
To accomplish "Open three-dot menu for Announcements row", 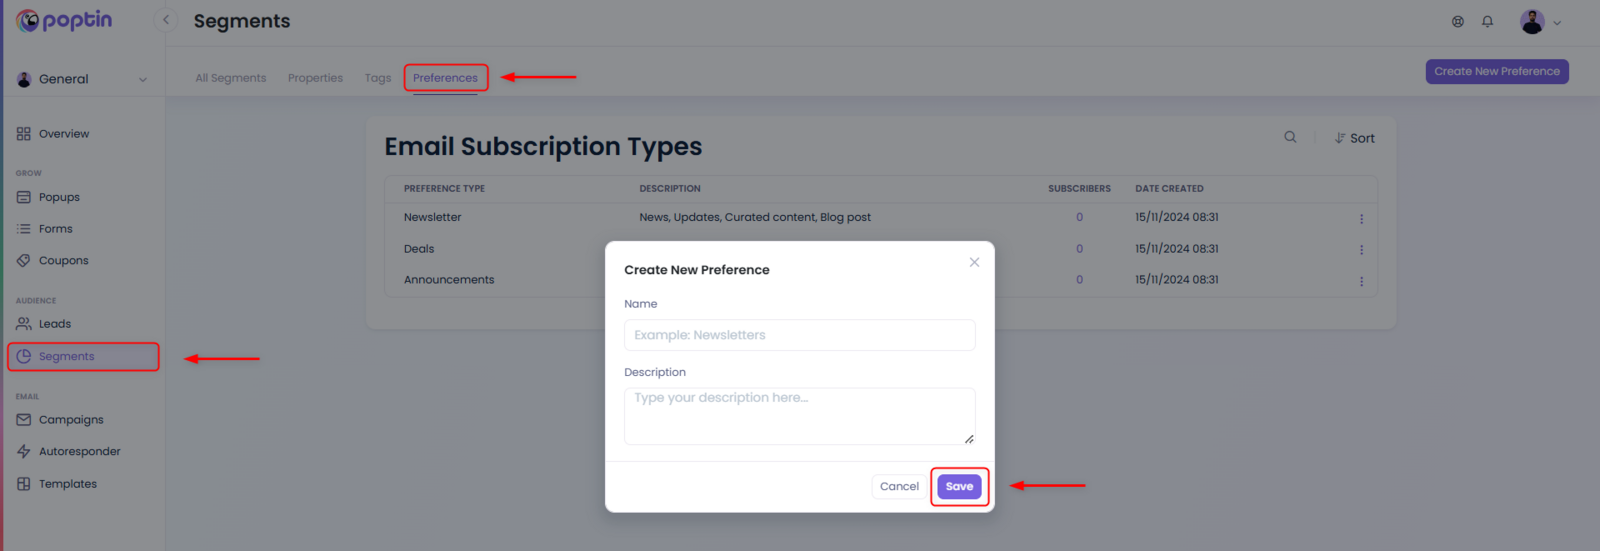I will (1361, 281).
